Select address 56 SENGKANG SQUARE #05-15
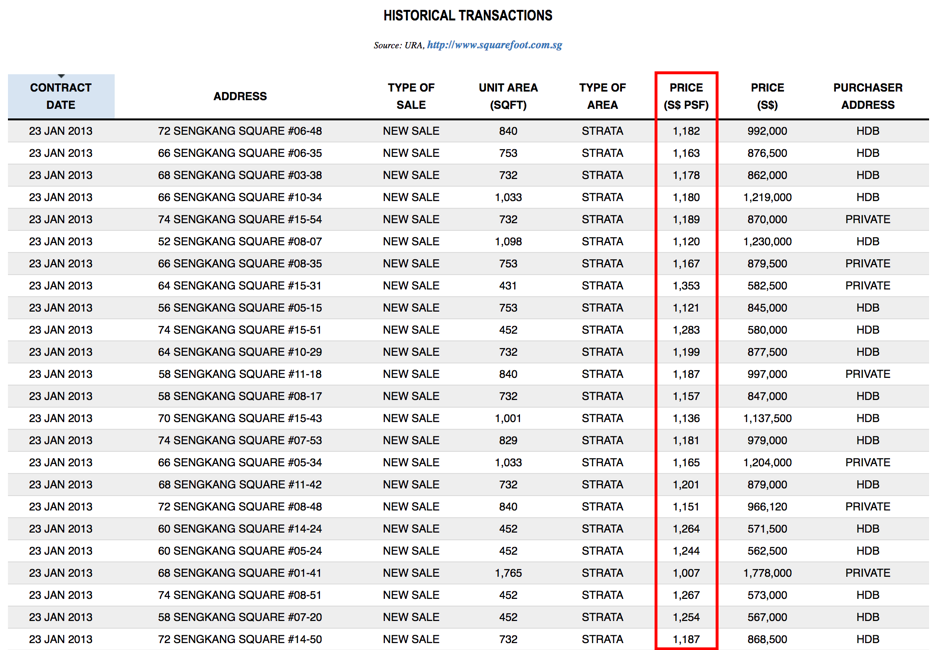937x650 pixels. tap(240, 308)
